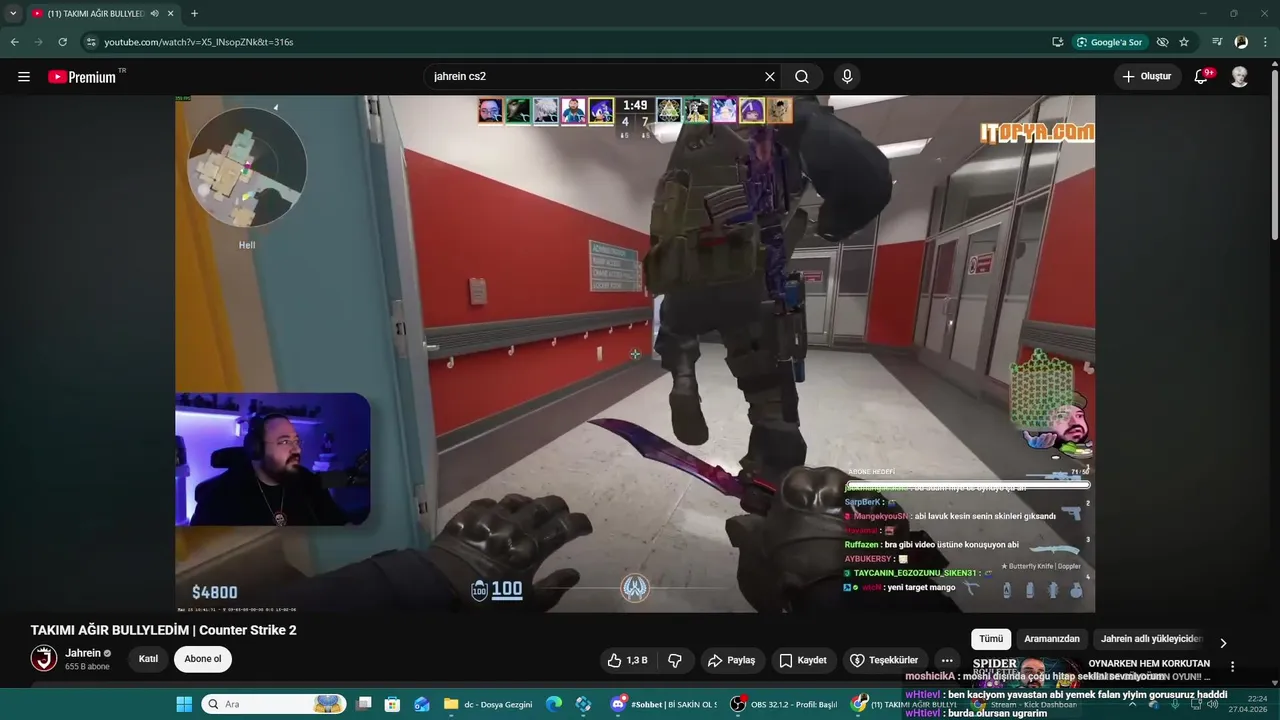Open YouTube notifications bell
1280x720 pixels.
click(x=1202, y=76)
